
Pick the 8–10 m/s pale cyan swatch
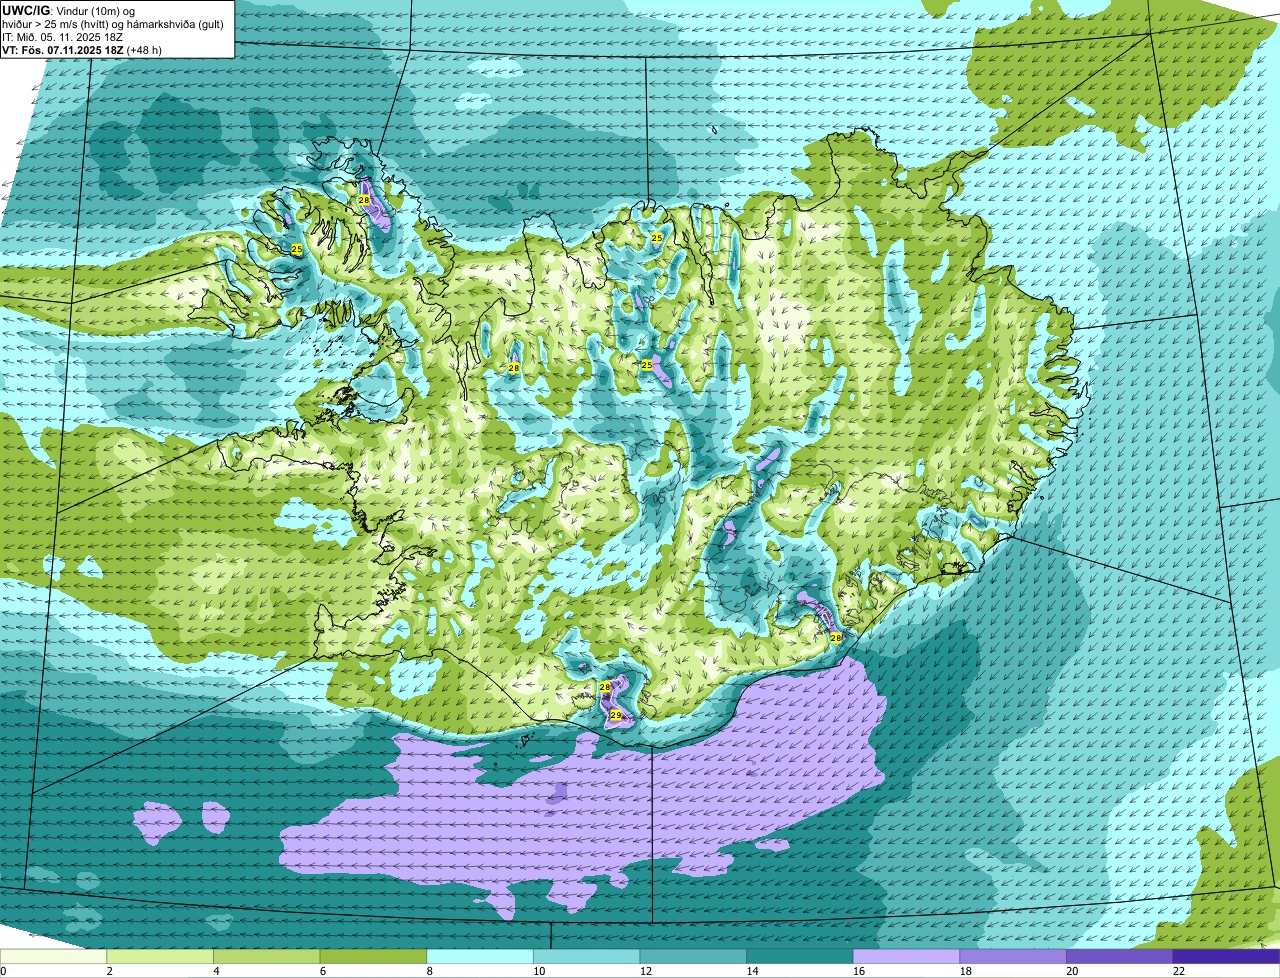coord(480,956)
